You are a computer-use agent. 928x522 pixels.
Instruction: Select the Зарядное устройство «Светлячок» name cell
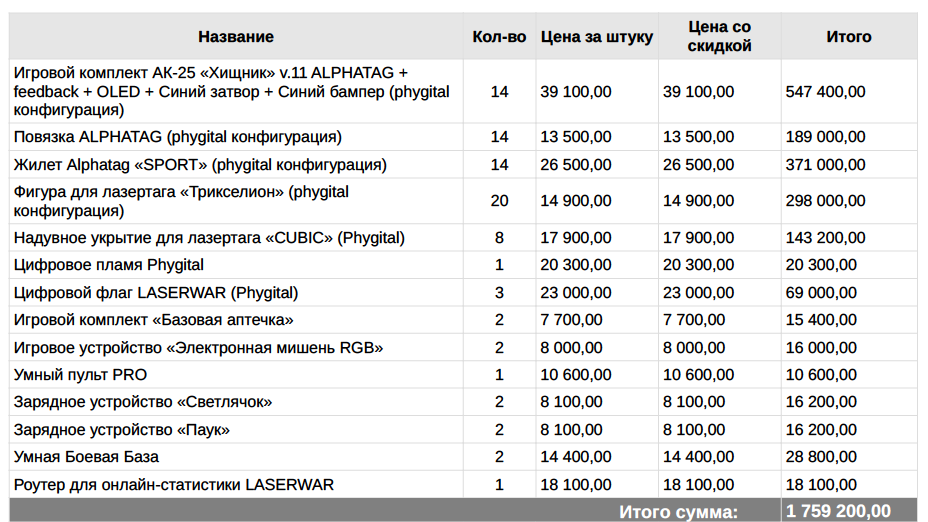143,402
